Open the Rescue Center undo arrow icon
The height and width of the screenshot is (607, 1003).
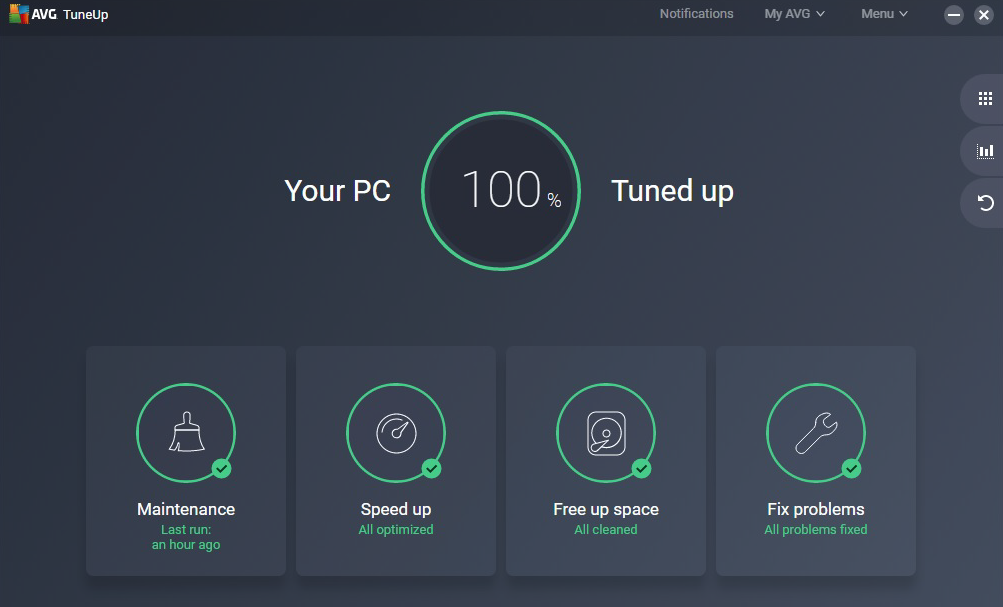pyautogui.click(x=985, y=203)
